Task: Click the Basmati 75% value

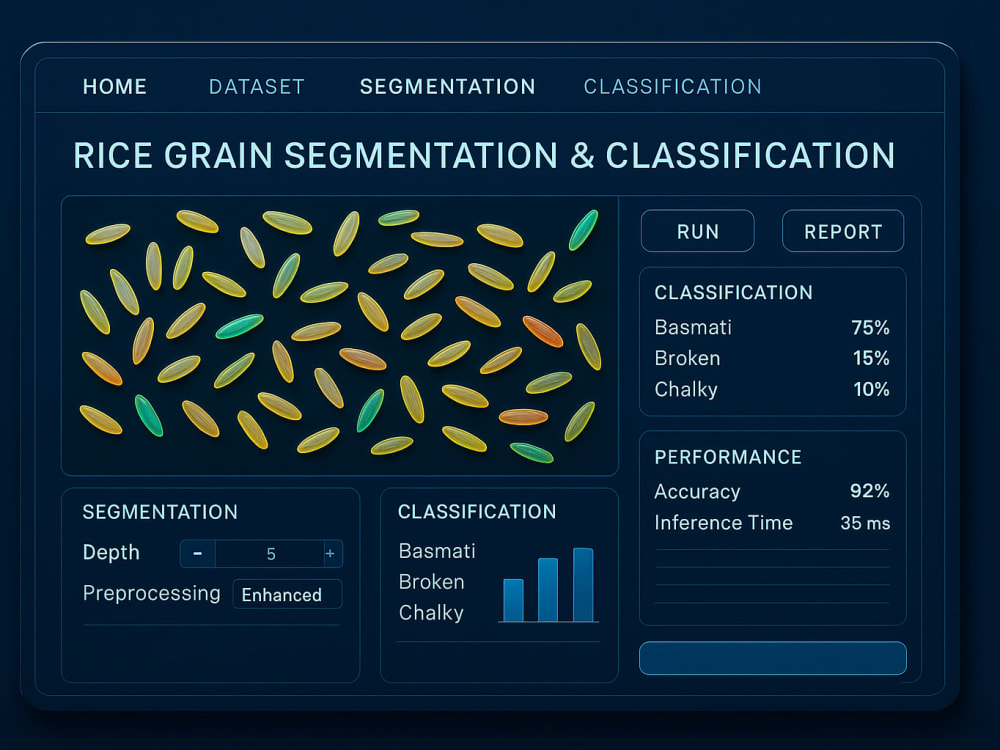Action: pyautogui.click(x=870, y=328)
